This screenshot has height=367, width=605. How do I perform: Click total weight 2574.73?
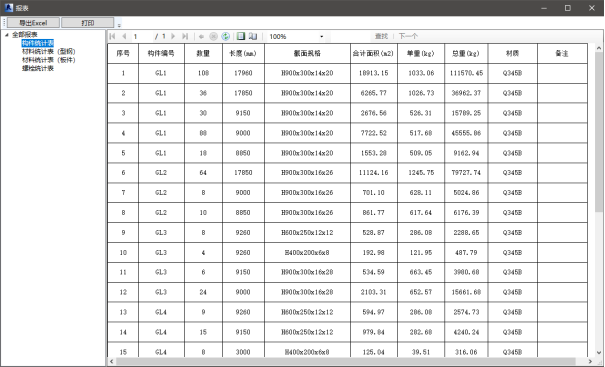pyautogui.click(x=466, y=312)
